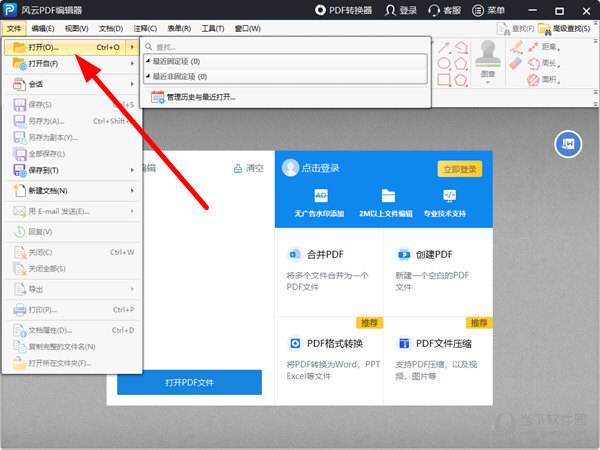Open 客服 customer service
This screenshot has width=600, height=450.
[x=444, y=10]
